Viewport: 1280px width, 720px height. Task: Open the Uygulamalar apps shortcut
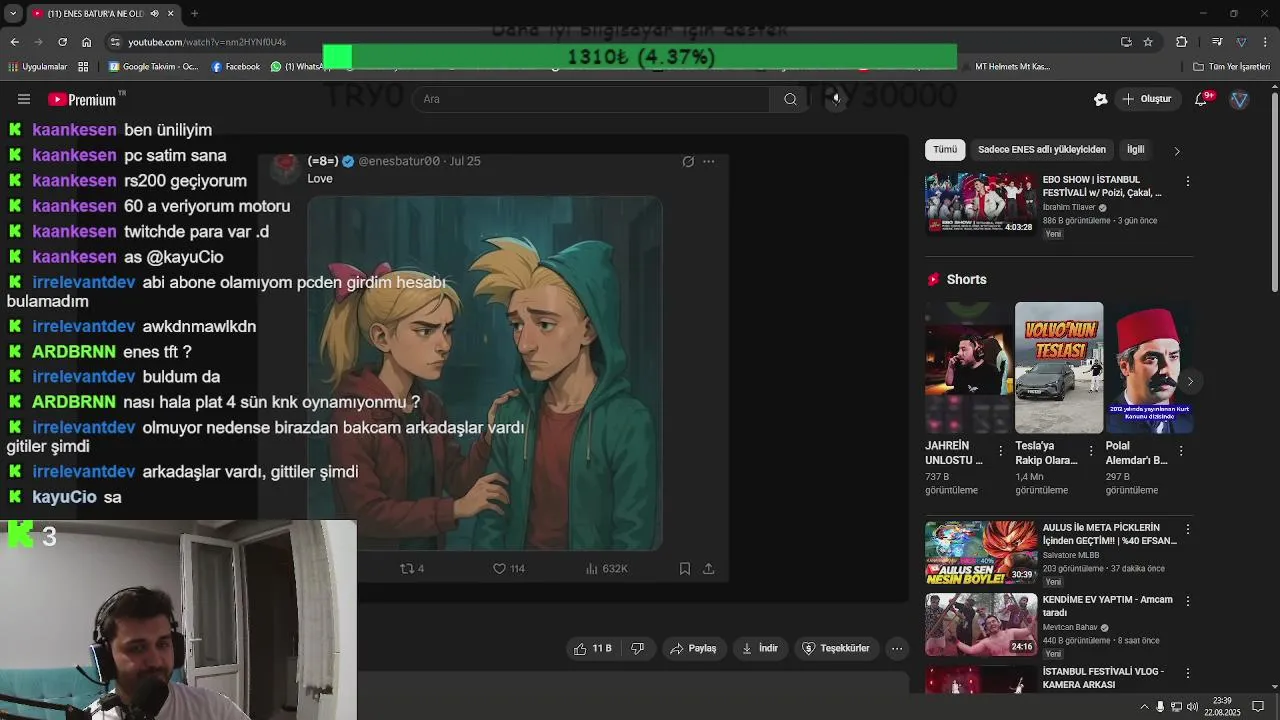click(37, 67)
